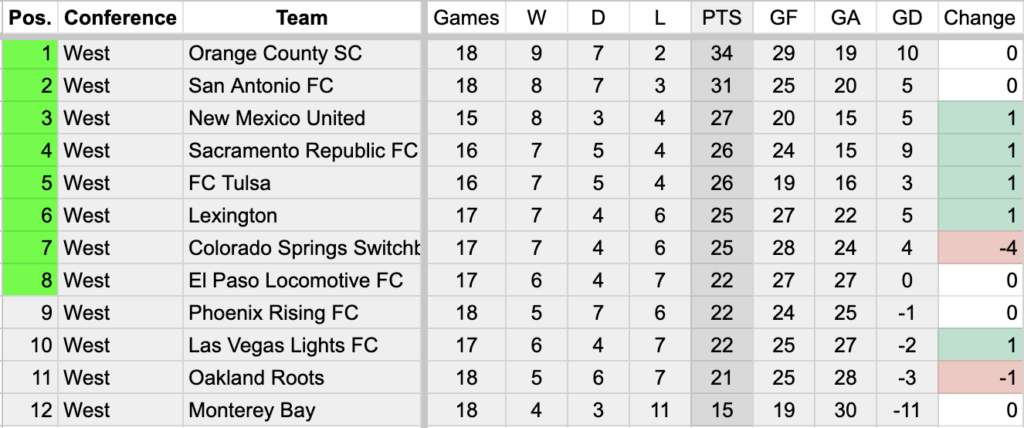Select Orange County's 34 points cell
1024x428 pixels.
[x=722, y=53]
